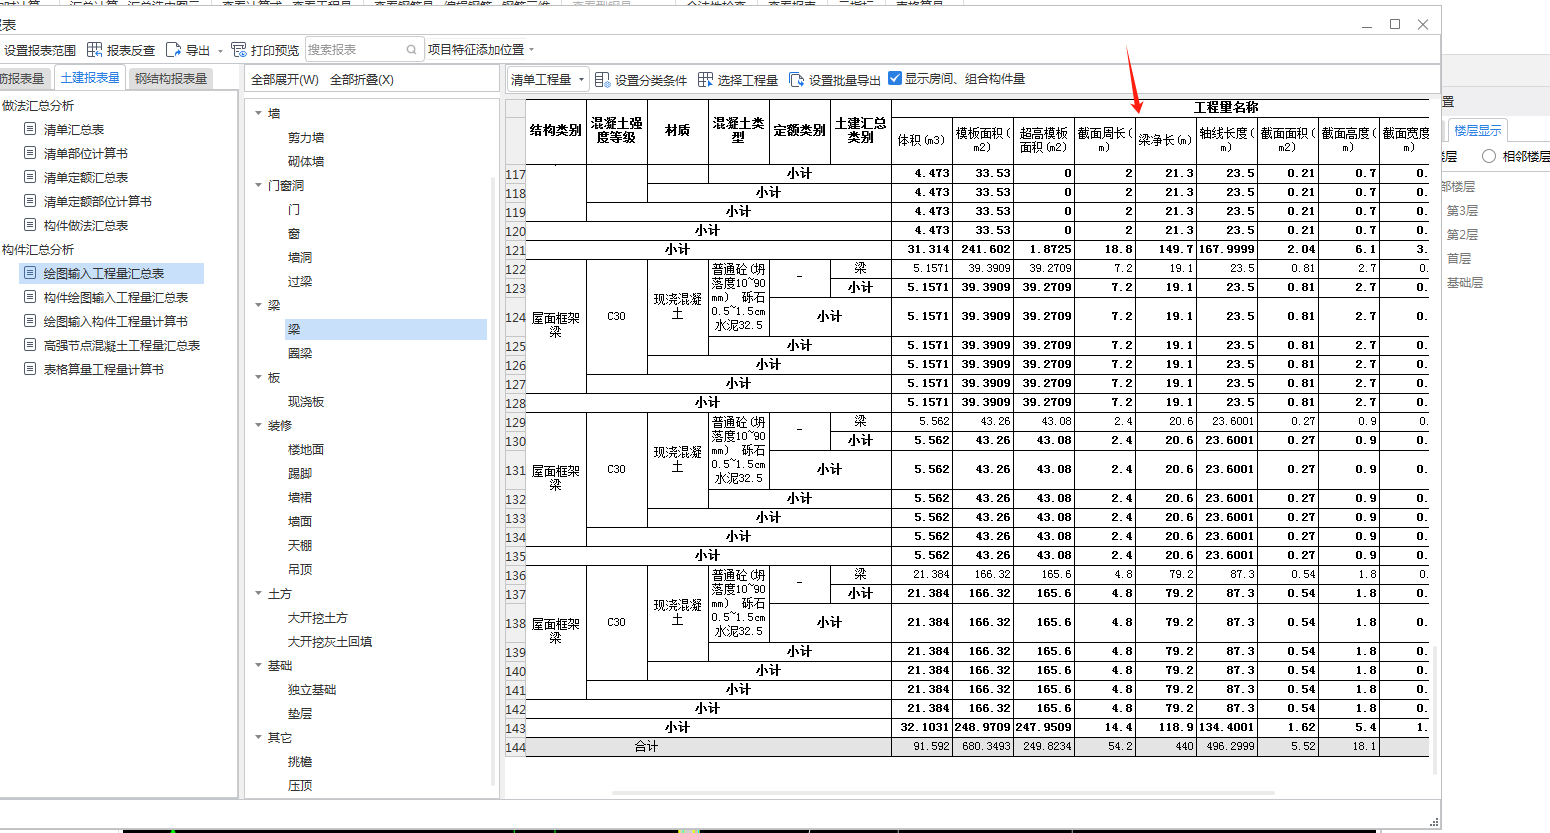Screen dimensions: 1550x833
Task: Select 挑檐 in the component tree
Action: point(300,762)
